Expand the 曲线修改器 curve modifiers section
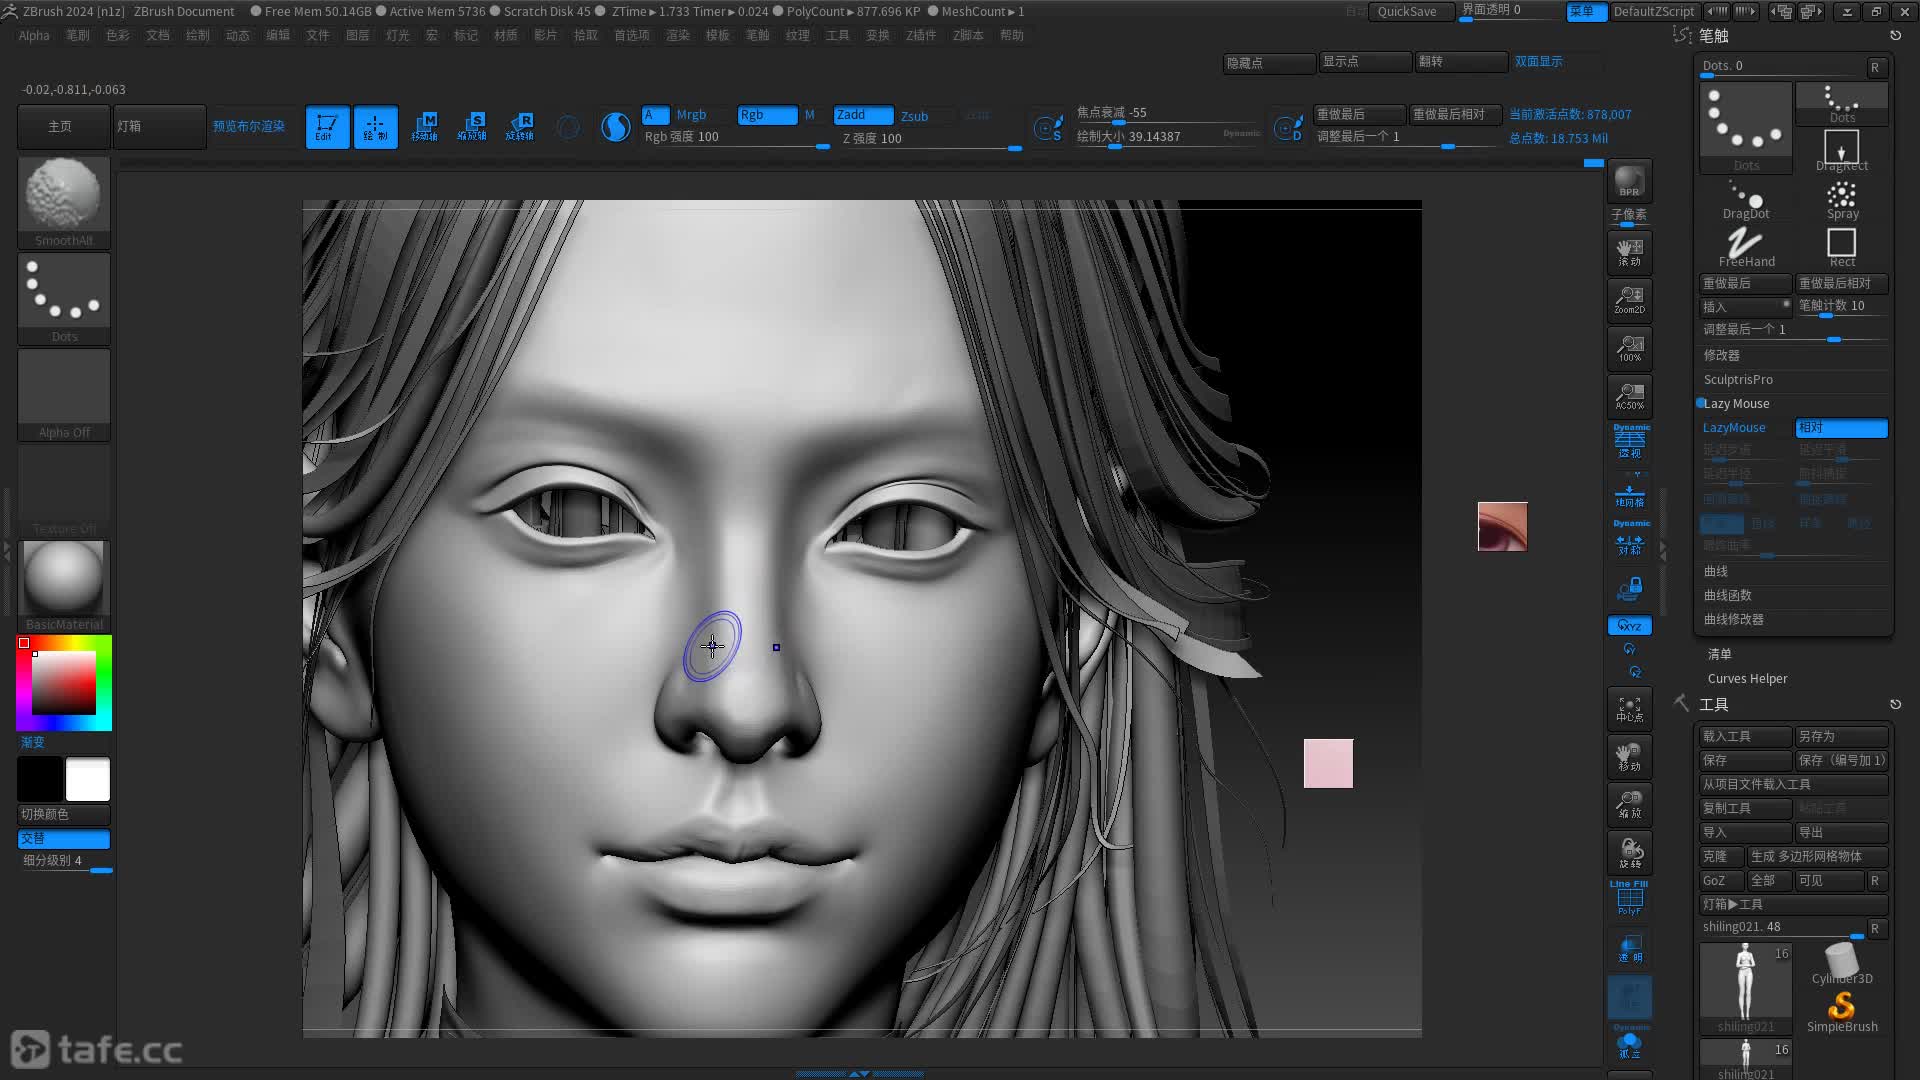1920x1080 pixels. pos(1734,620)
